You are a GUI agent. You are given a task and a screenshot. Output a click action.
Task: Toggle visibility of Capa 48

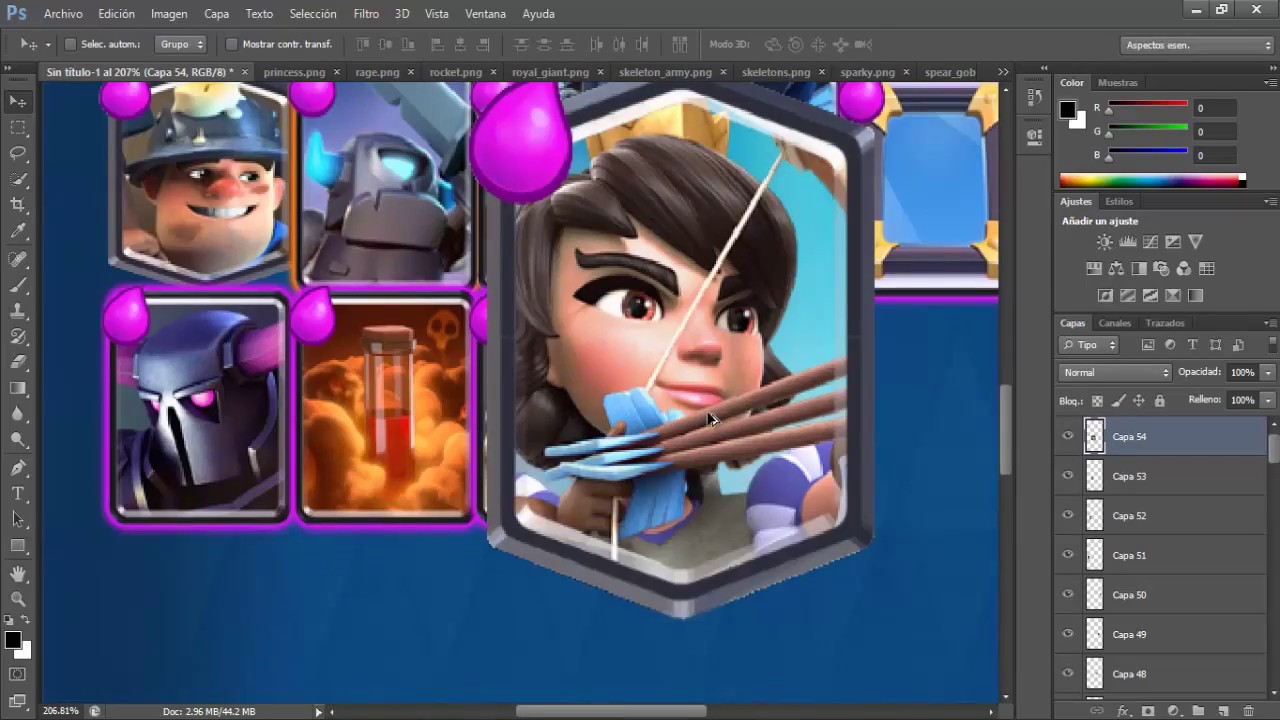click(x=1068, y=673)
